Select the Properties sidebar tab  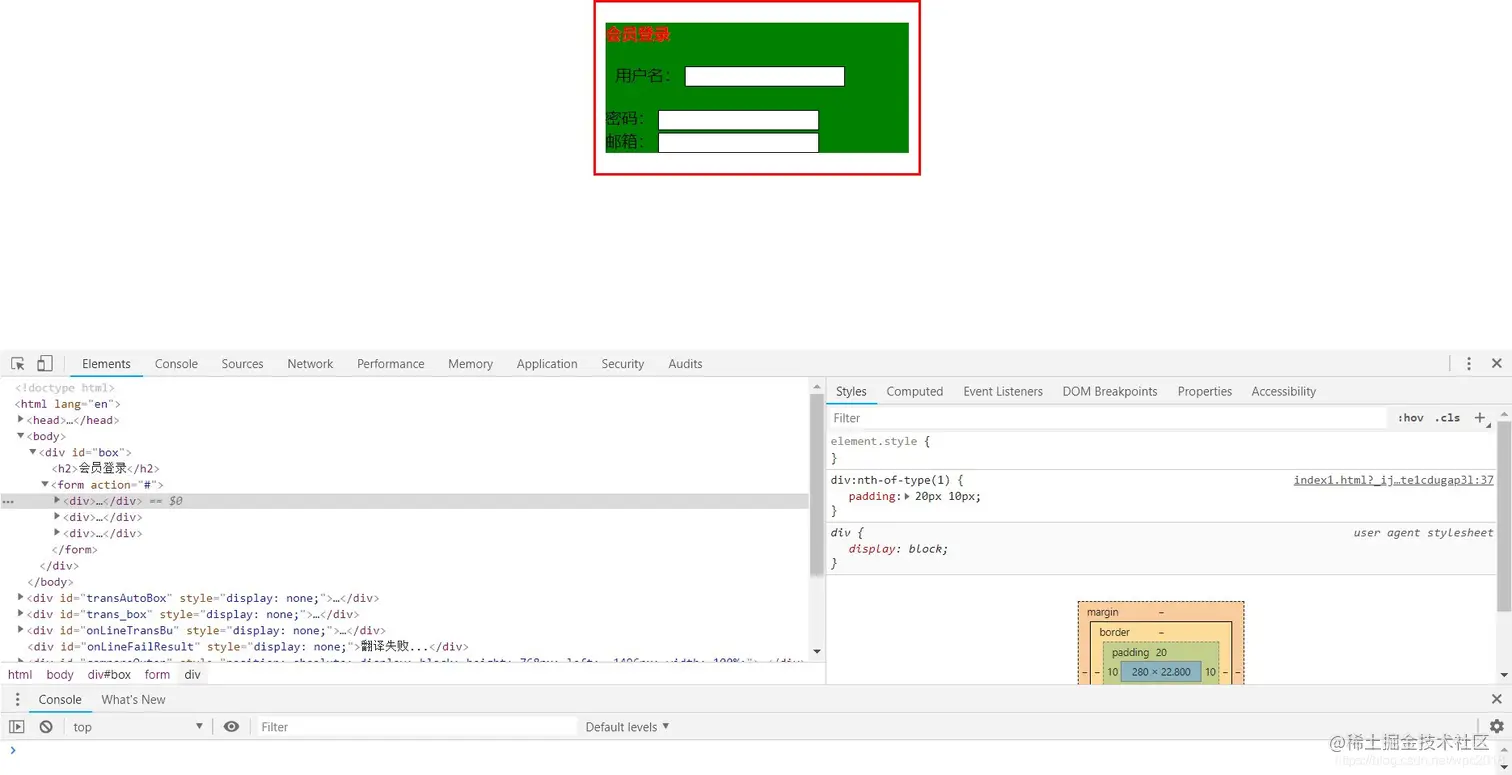1204,391
